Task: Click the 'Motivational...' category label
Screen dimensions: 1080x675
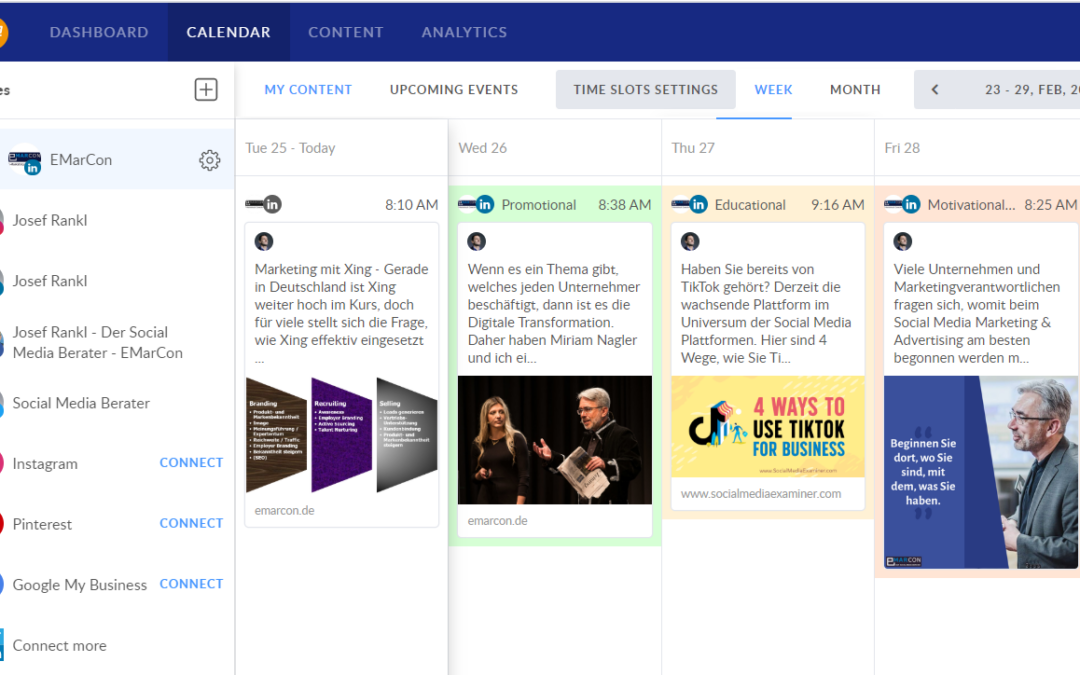Action: [971, 205]
